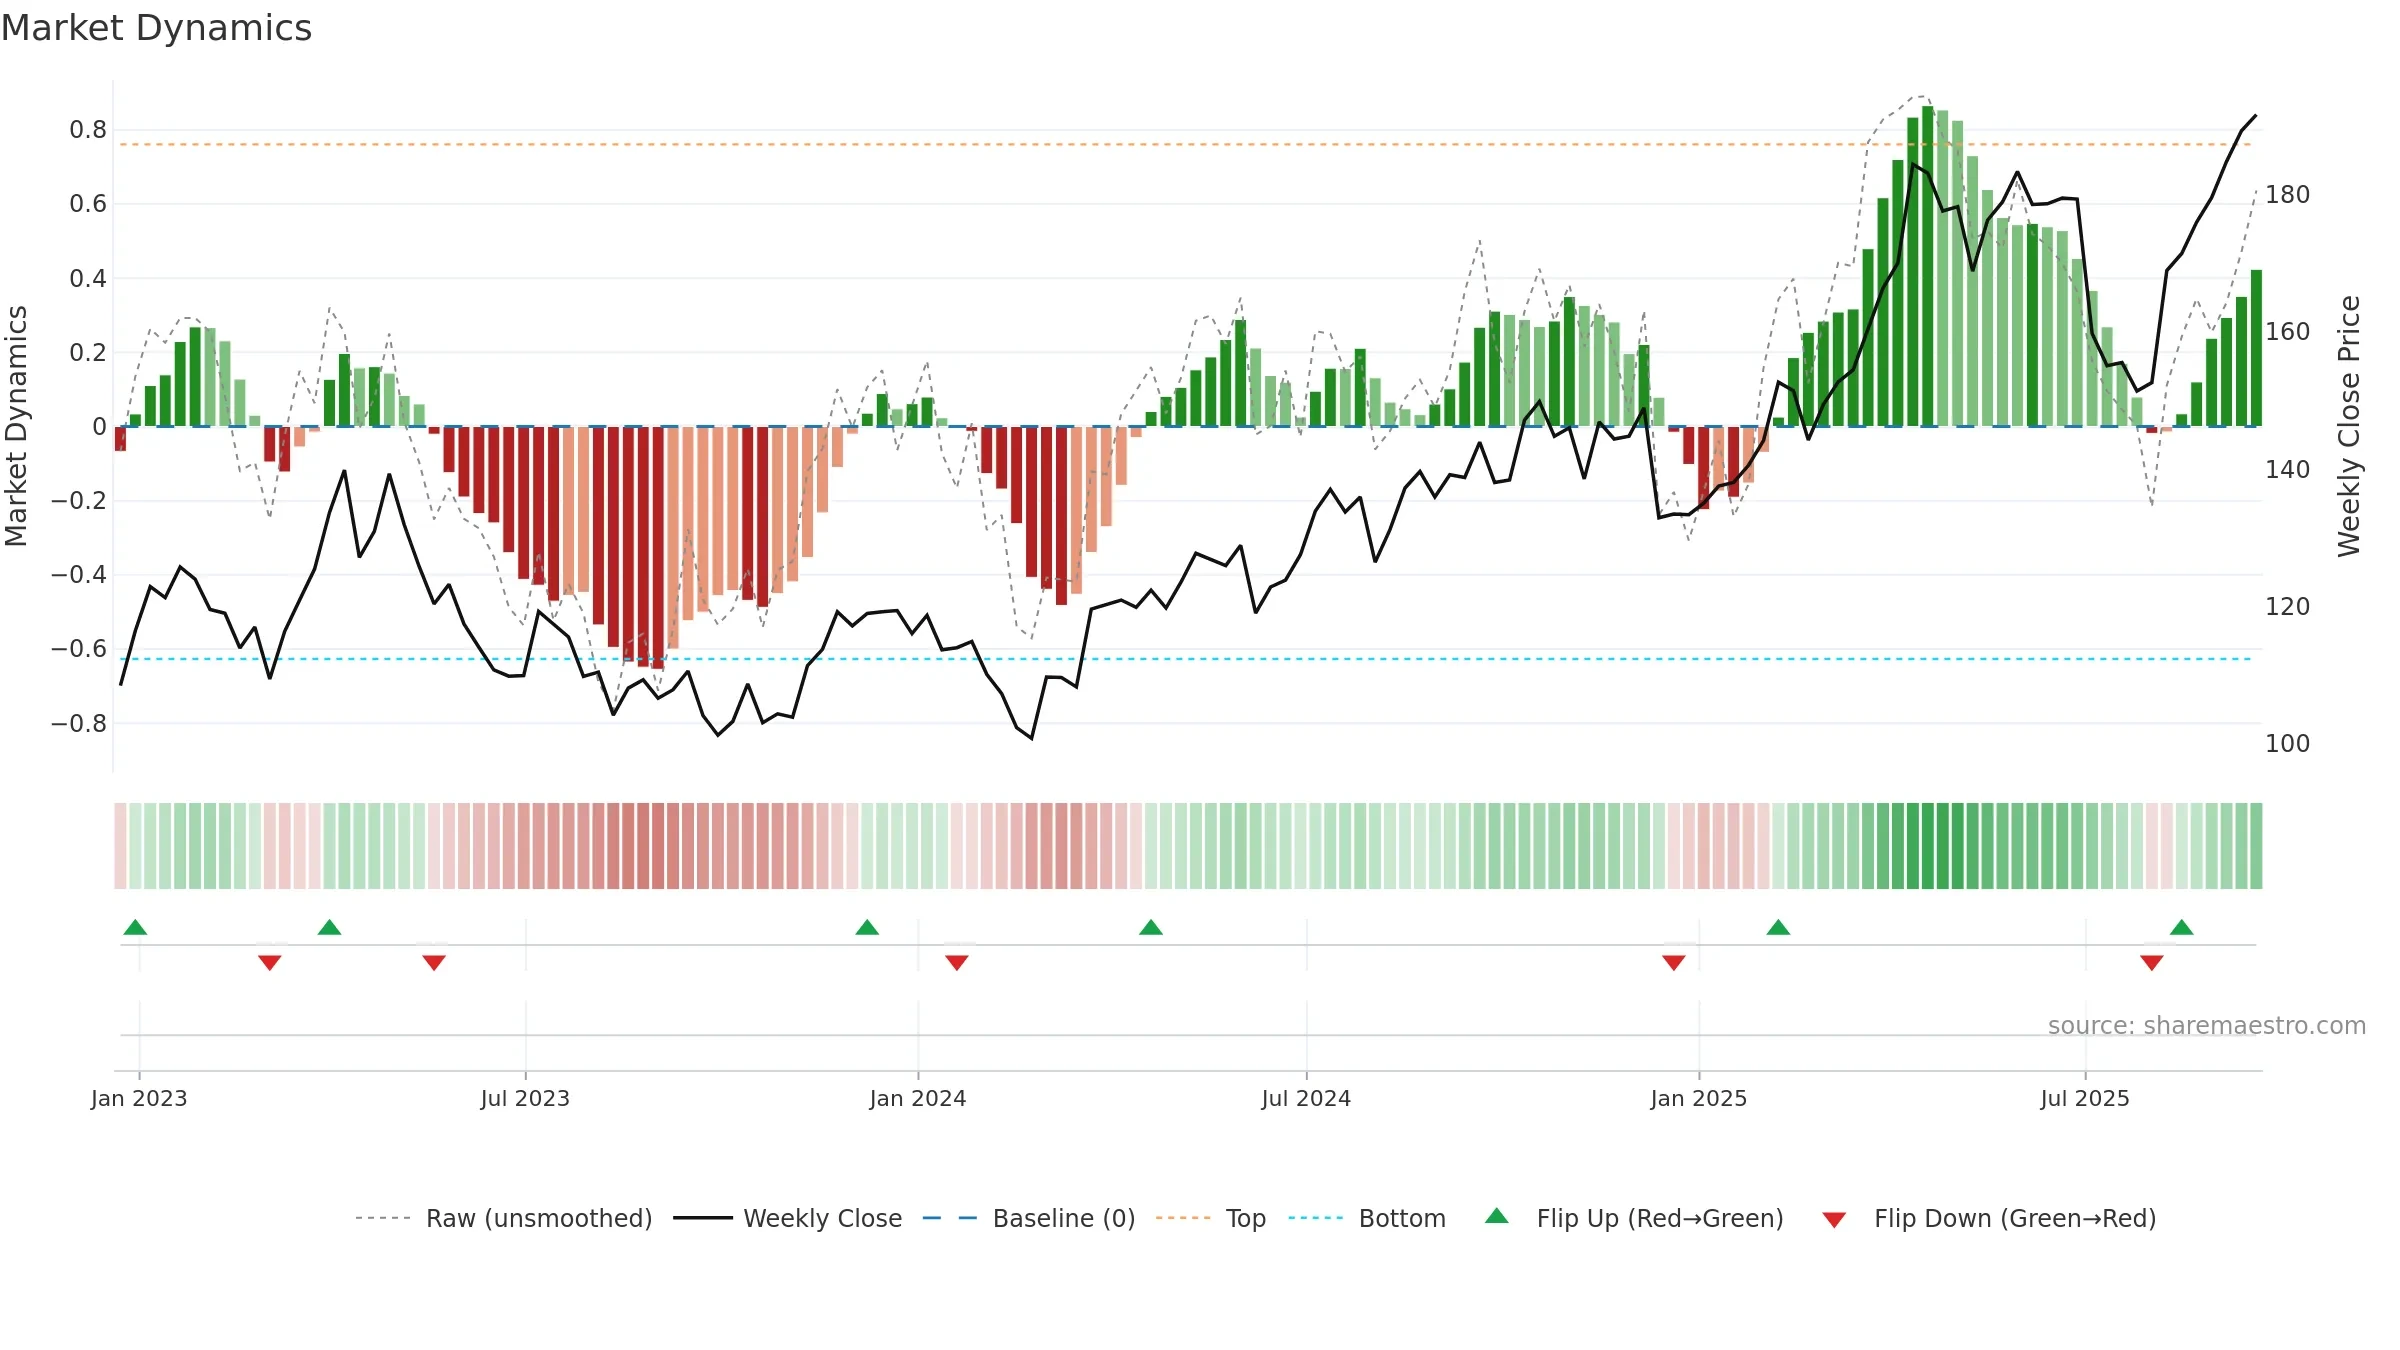Image resolution: width=2400 pixels, height=1350 pixels.
Task: Click the 140 tick on price axis
Action: [2288, 469]
